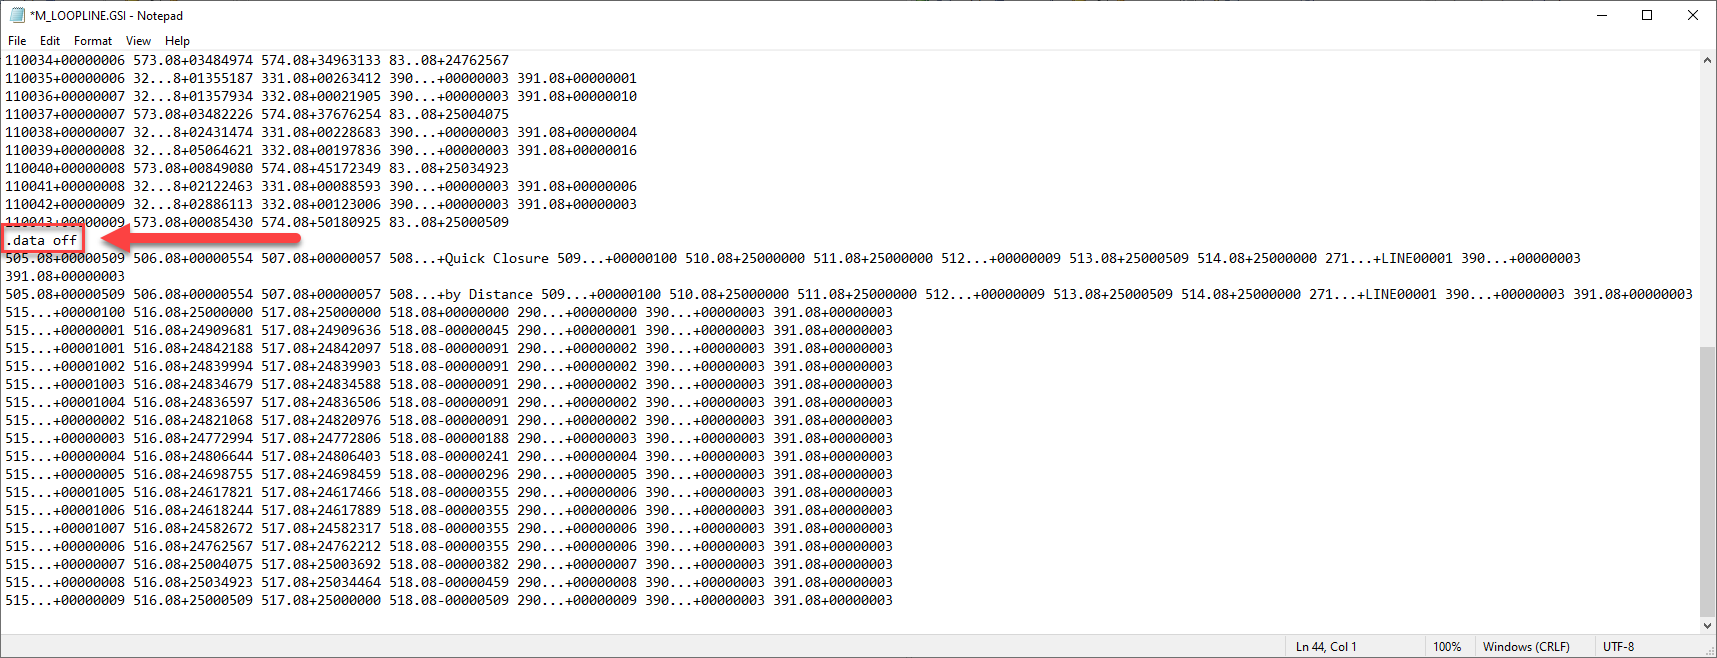Click the Notepad icon in title bar
1717x658 pixels.
click(16, 15)
